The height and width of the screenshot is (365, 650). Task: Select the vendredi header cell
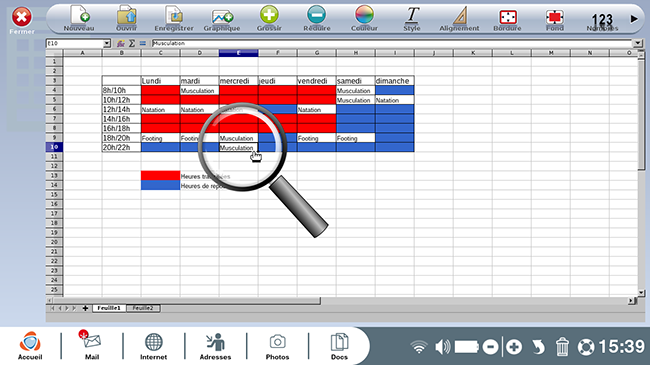pyautogui.click(x=316, y=80)
